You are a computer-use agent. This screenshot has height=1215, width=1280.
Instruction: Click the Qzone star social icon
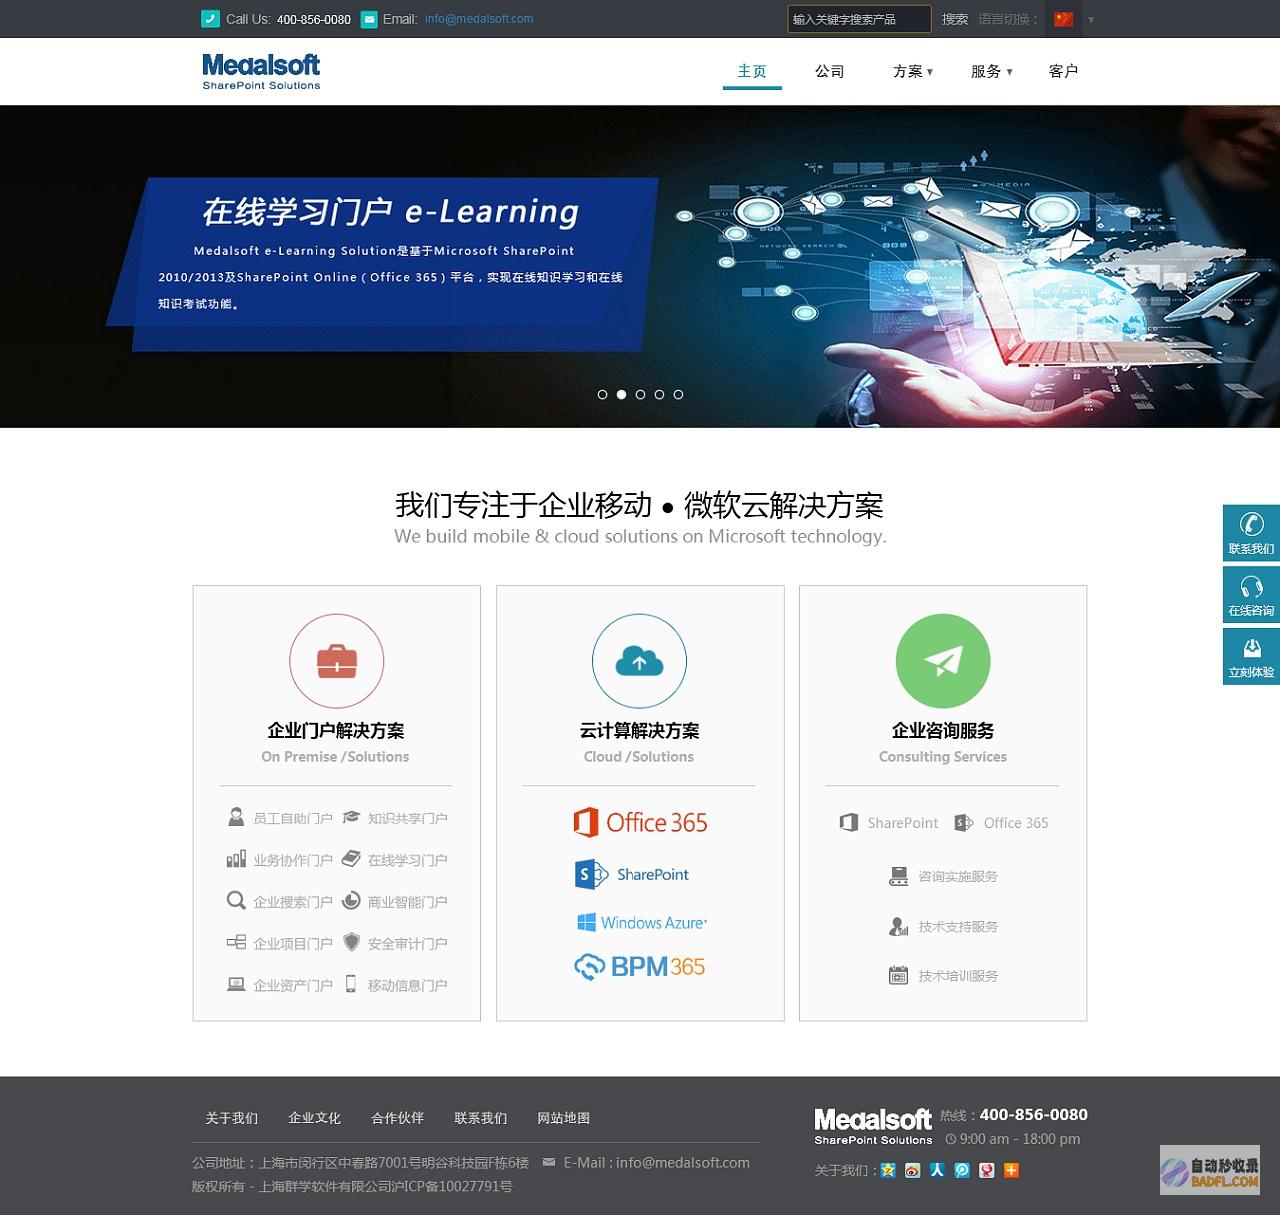(x=888, y=1170)
